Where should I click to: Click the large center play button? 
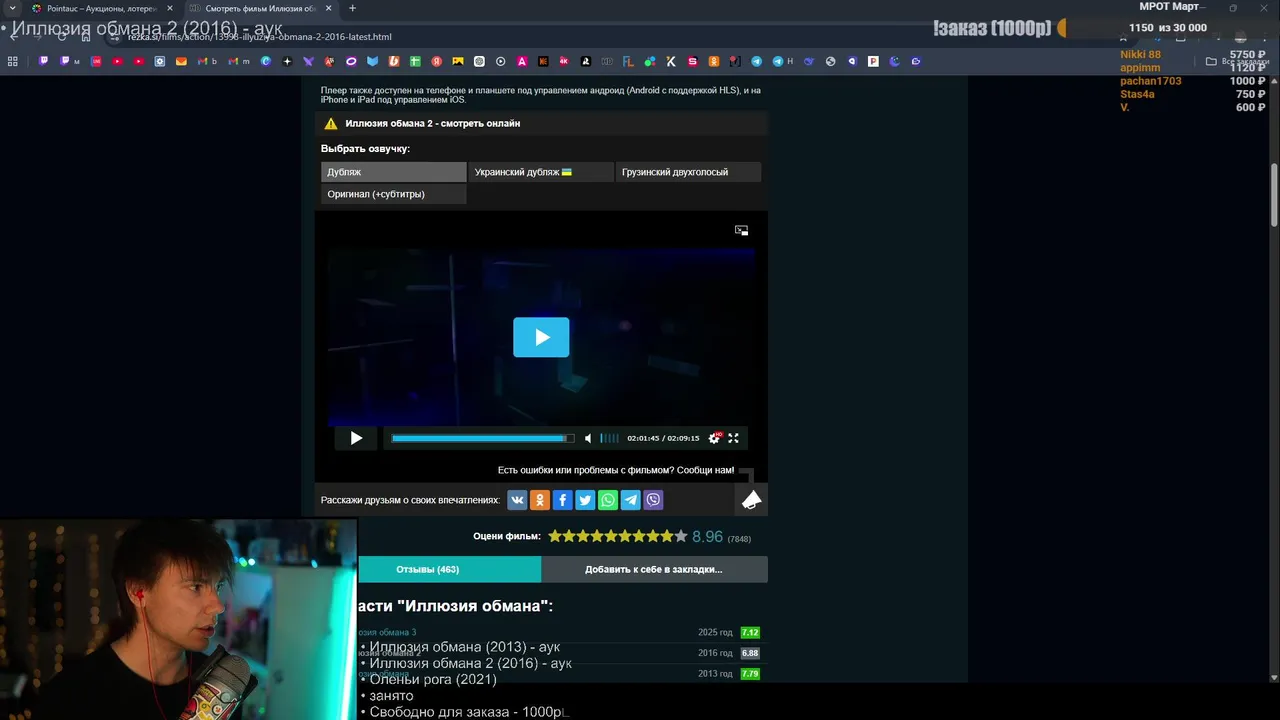tap(541, 337)
